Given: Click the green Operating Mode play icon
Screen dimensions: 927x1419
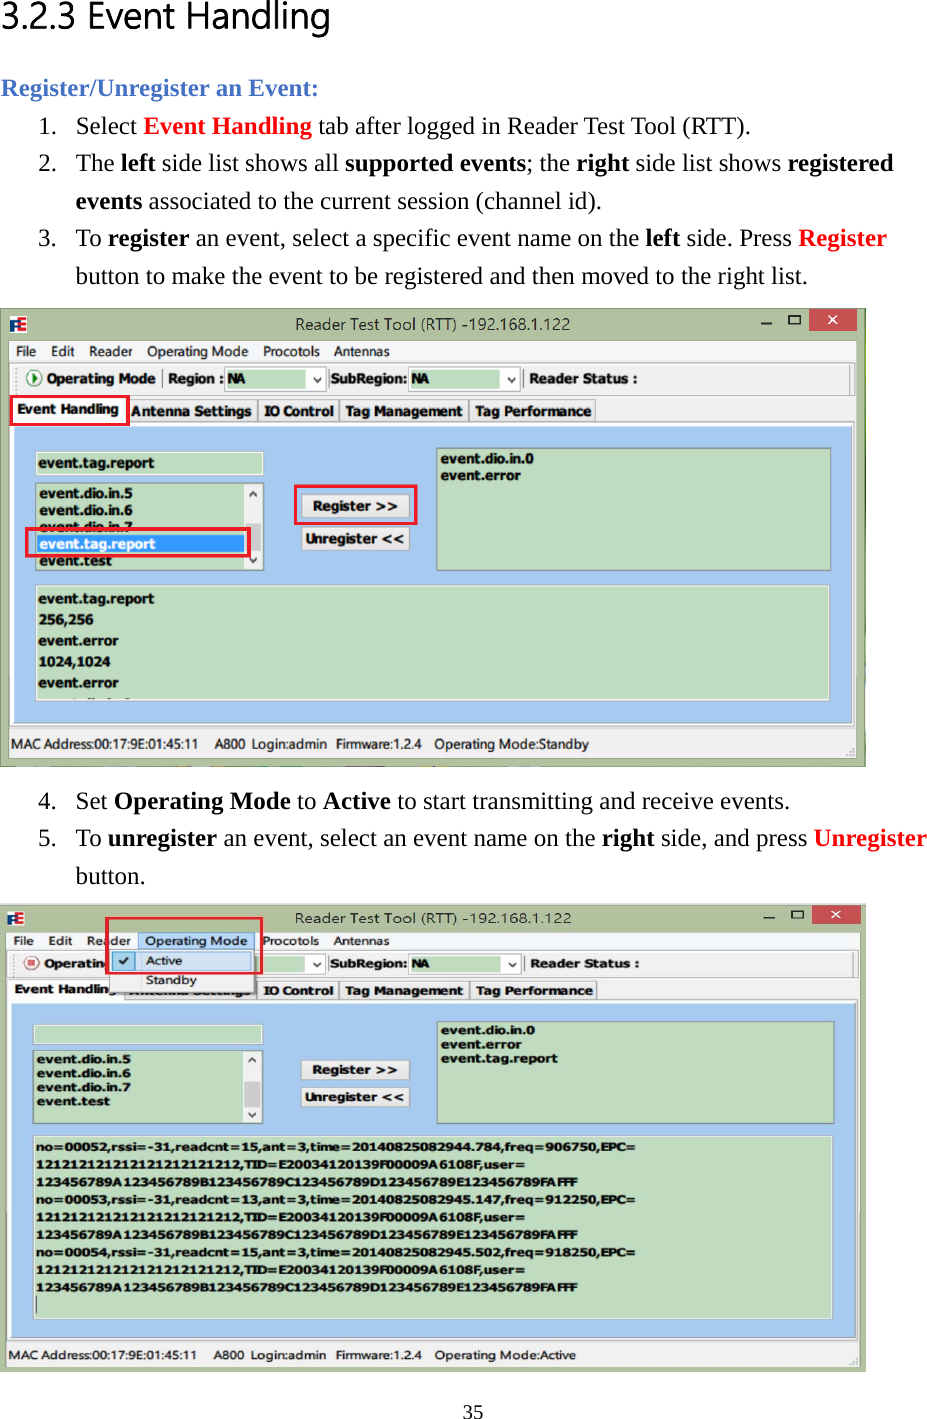Looking at the screenshot, I should pyautogui.click(x=34, y=378).
